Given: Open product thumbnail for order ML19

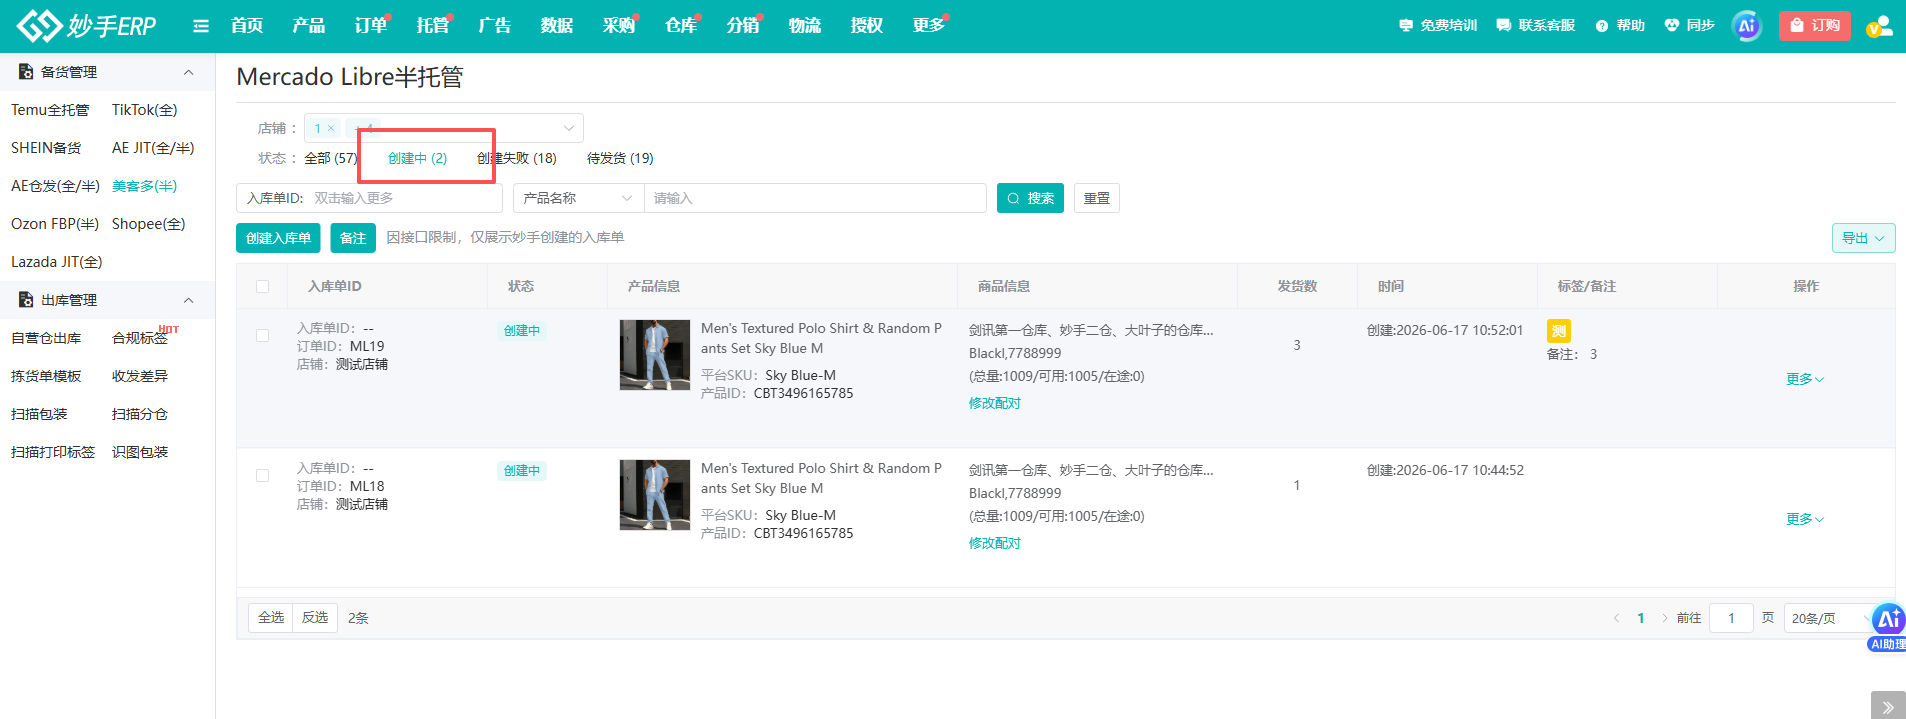Looking at the screenshot, I should [655, 355].
